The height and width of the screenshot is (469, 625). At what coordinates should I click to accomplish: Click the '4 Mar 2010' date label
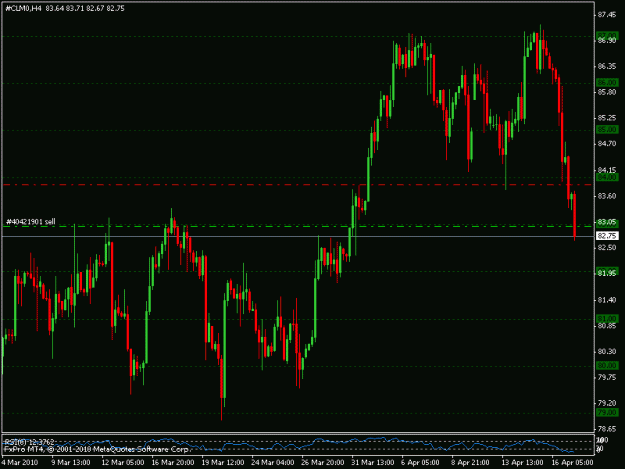[20, 463]
